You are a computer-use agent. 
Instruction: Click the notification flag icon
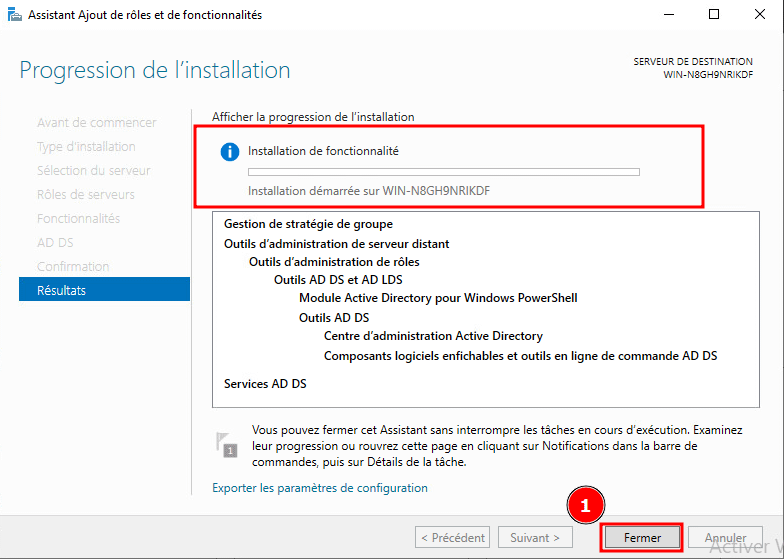(x=228, y=444)
